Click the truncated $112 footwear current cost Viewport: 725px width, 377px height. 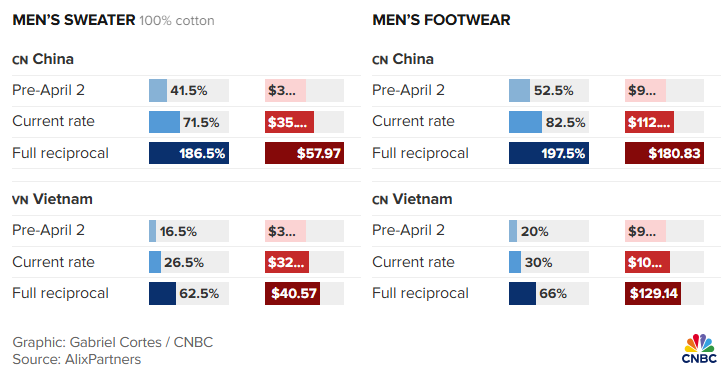tap(649, 122)
